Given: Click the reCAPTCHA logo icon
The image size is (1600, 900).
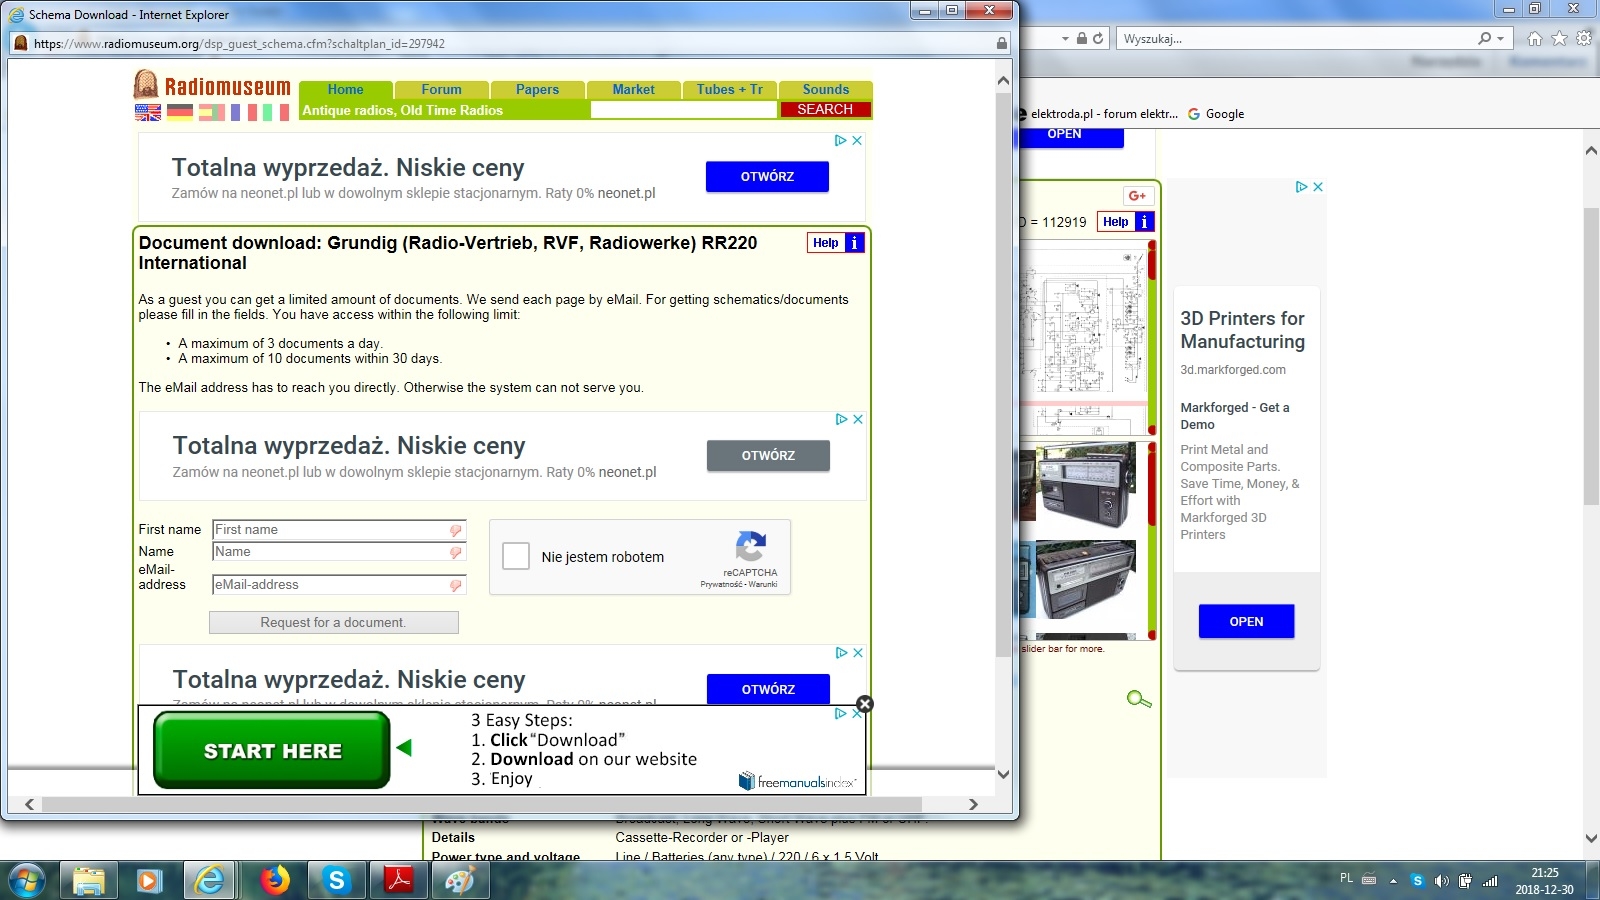Looking at the screenshot, I should coord(750,547).
